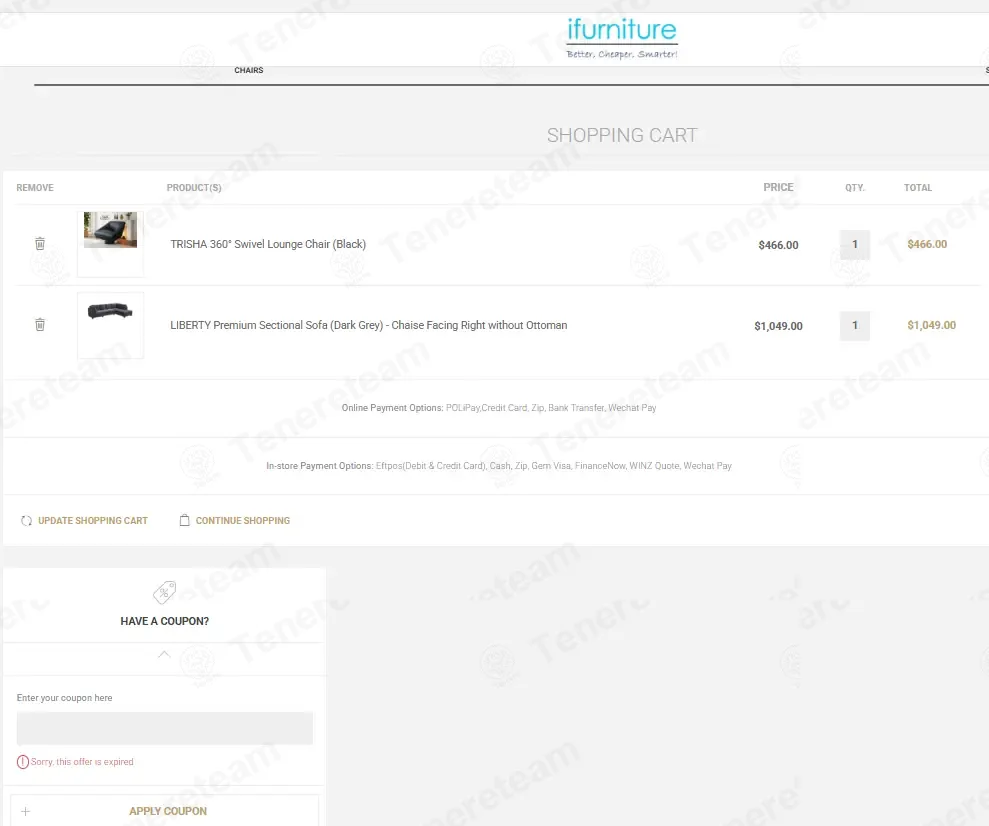Click the PRICE column header
Viewport: 989px width, 826px height.
[778, 187]
